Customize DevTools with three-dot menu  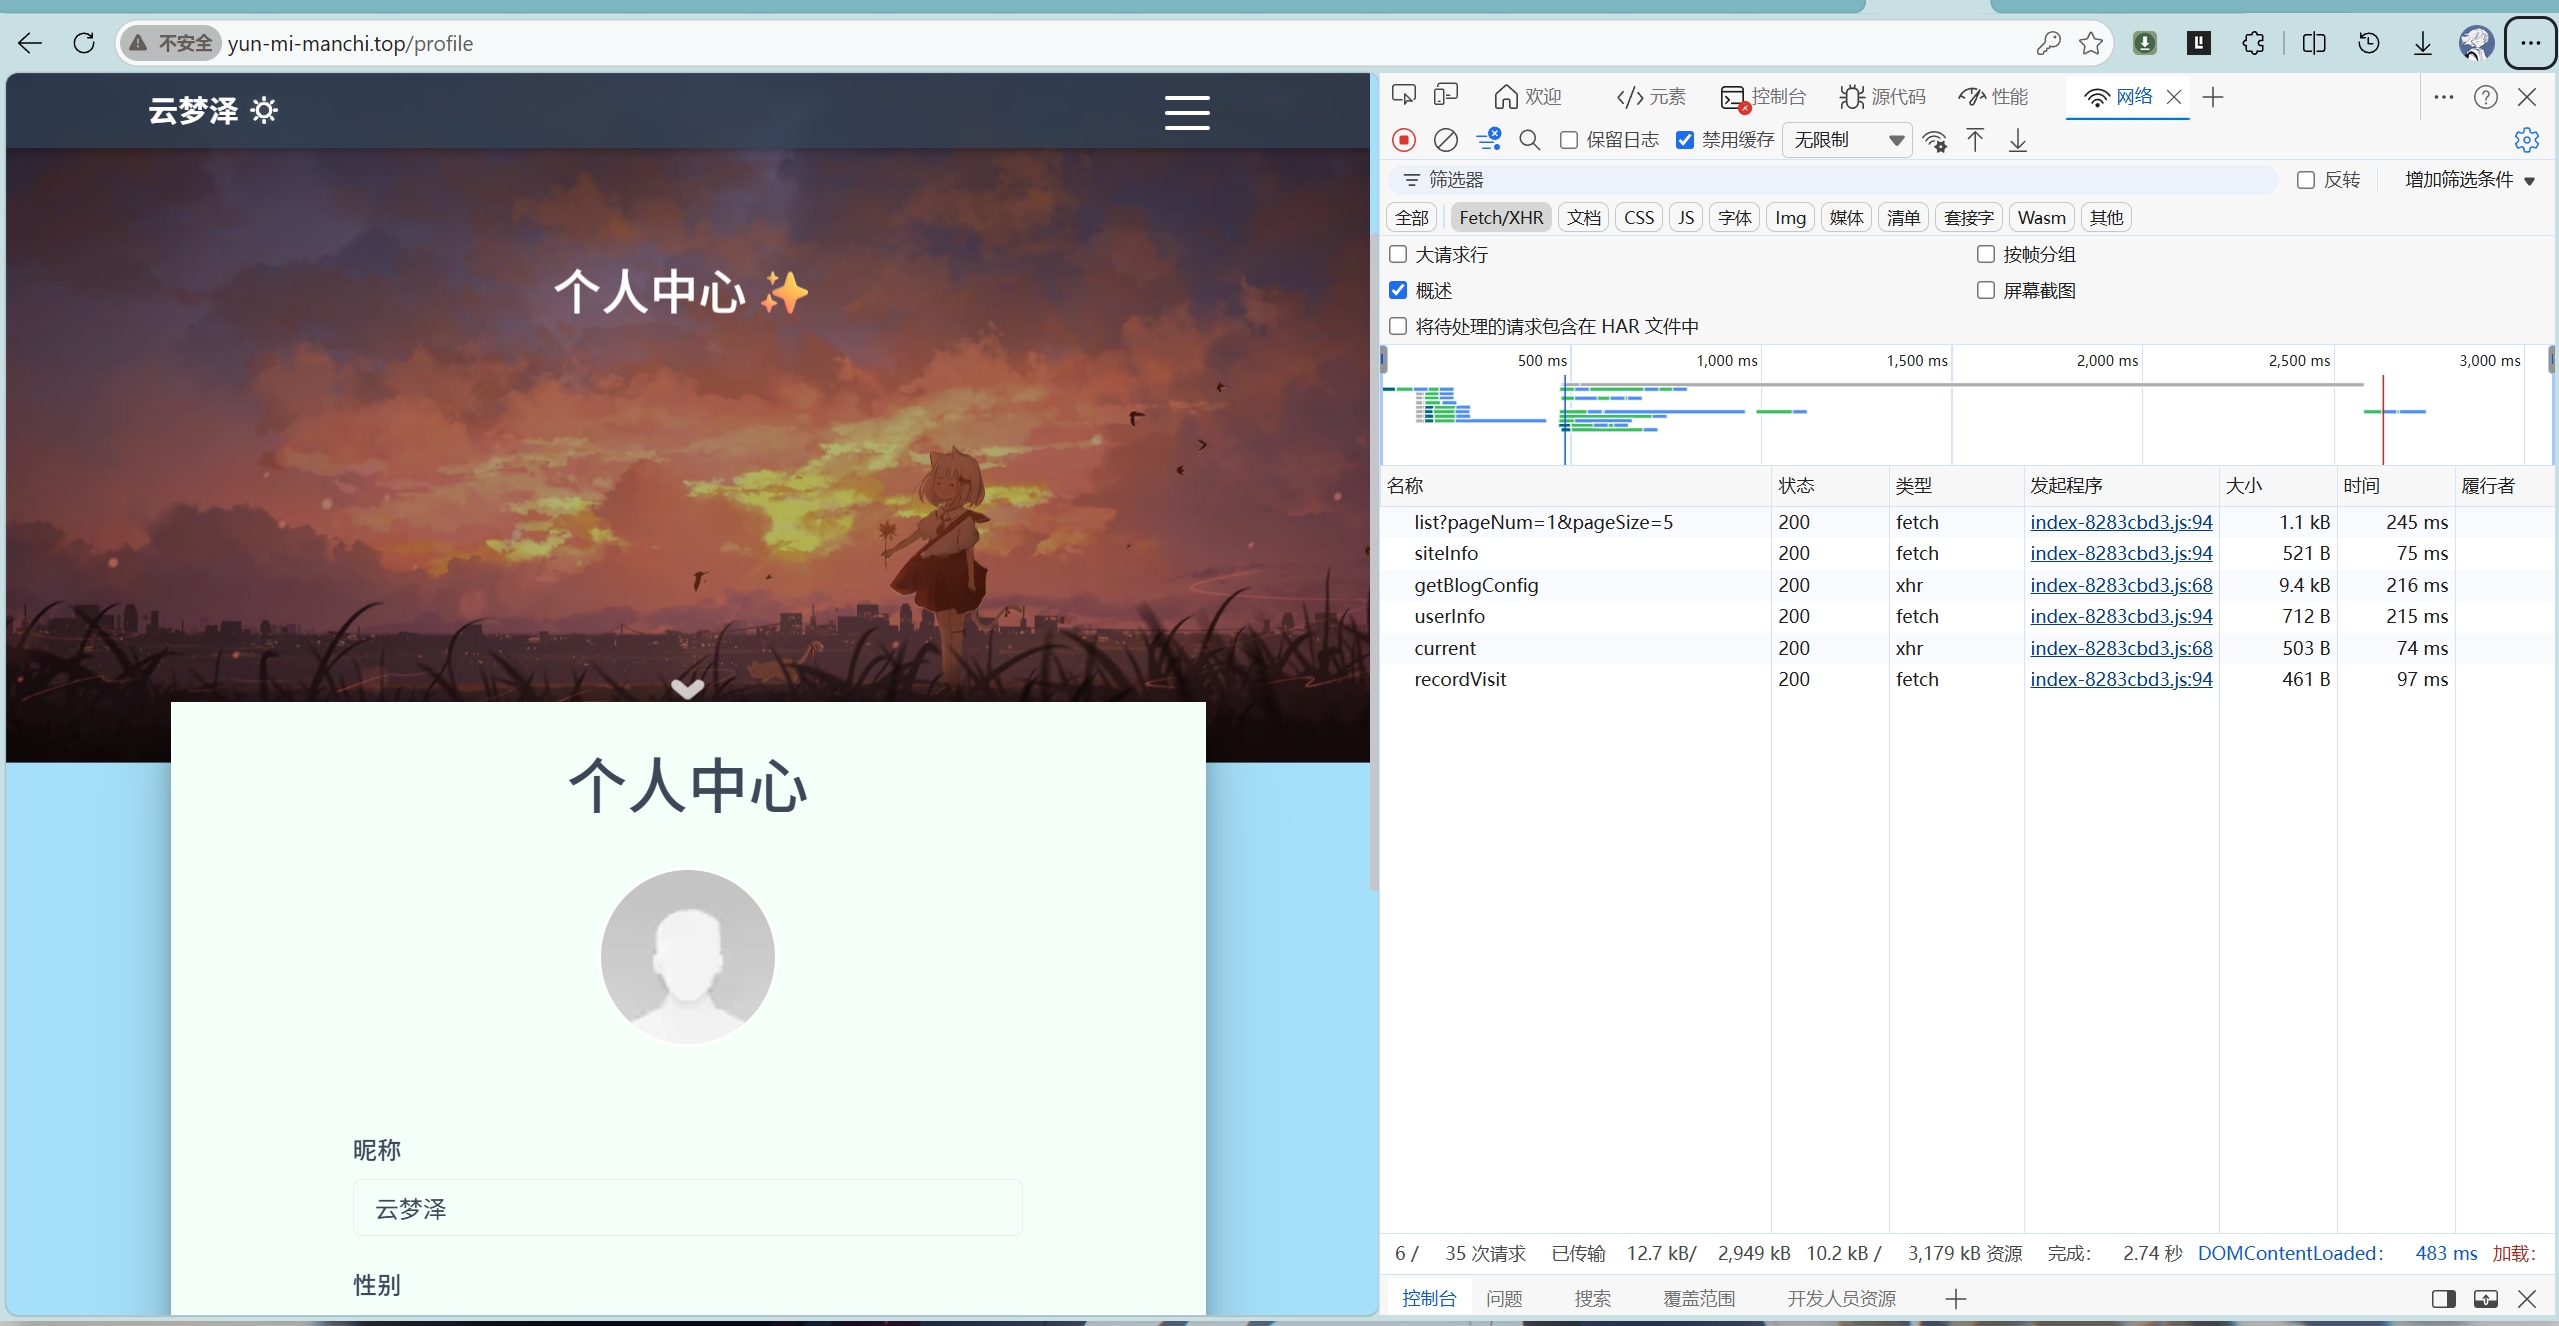(2443, 97)
